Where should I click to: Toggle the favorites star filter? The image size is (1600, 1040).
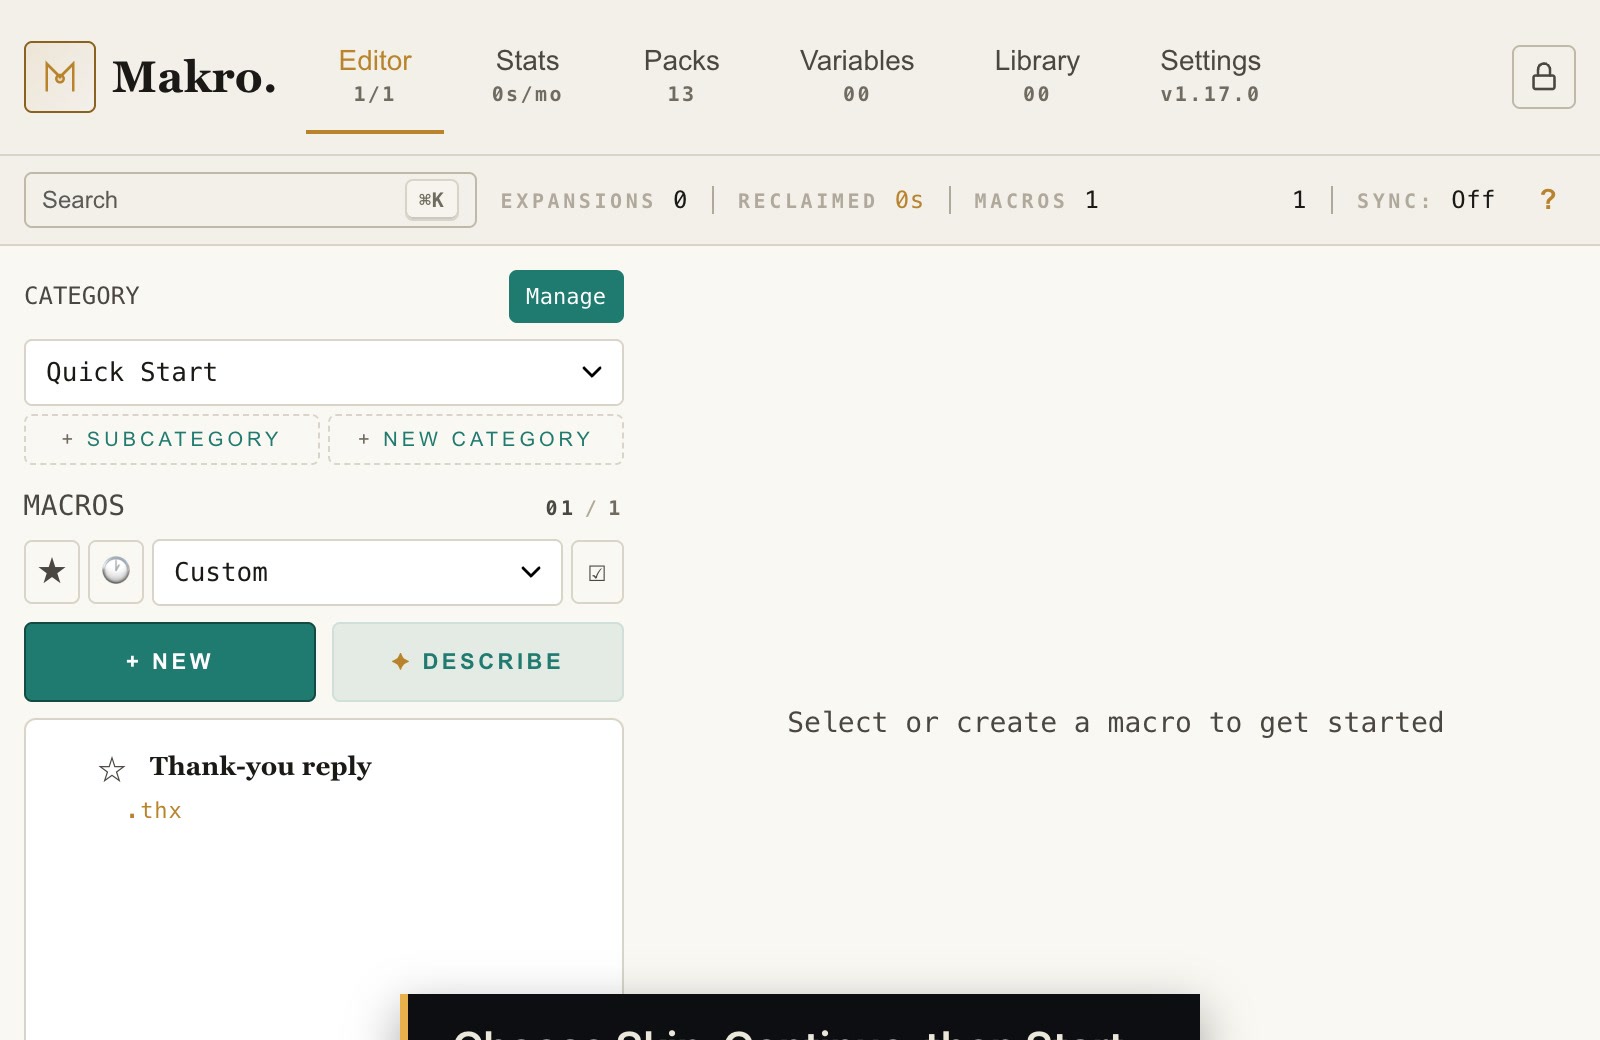point(52,572)
